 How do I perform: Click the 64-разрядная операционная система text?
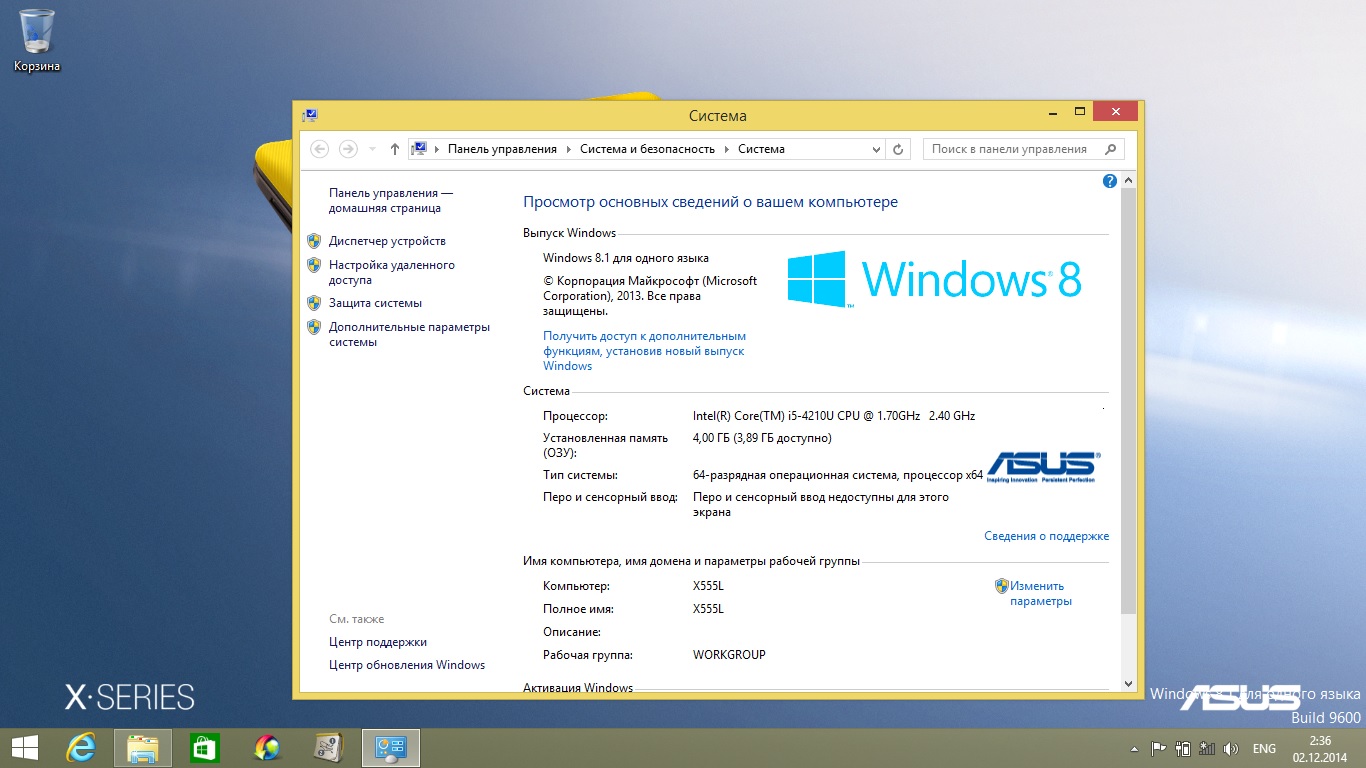coord(838,475)
